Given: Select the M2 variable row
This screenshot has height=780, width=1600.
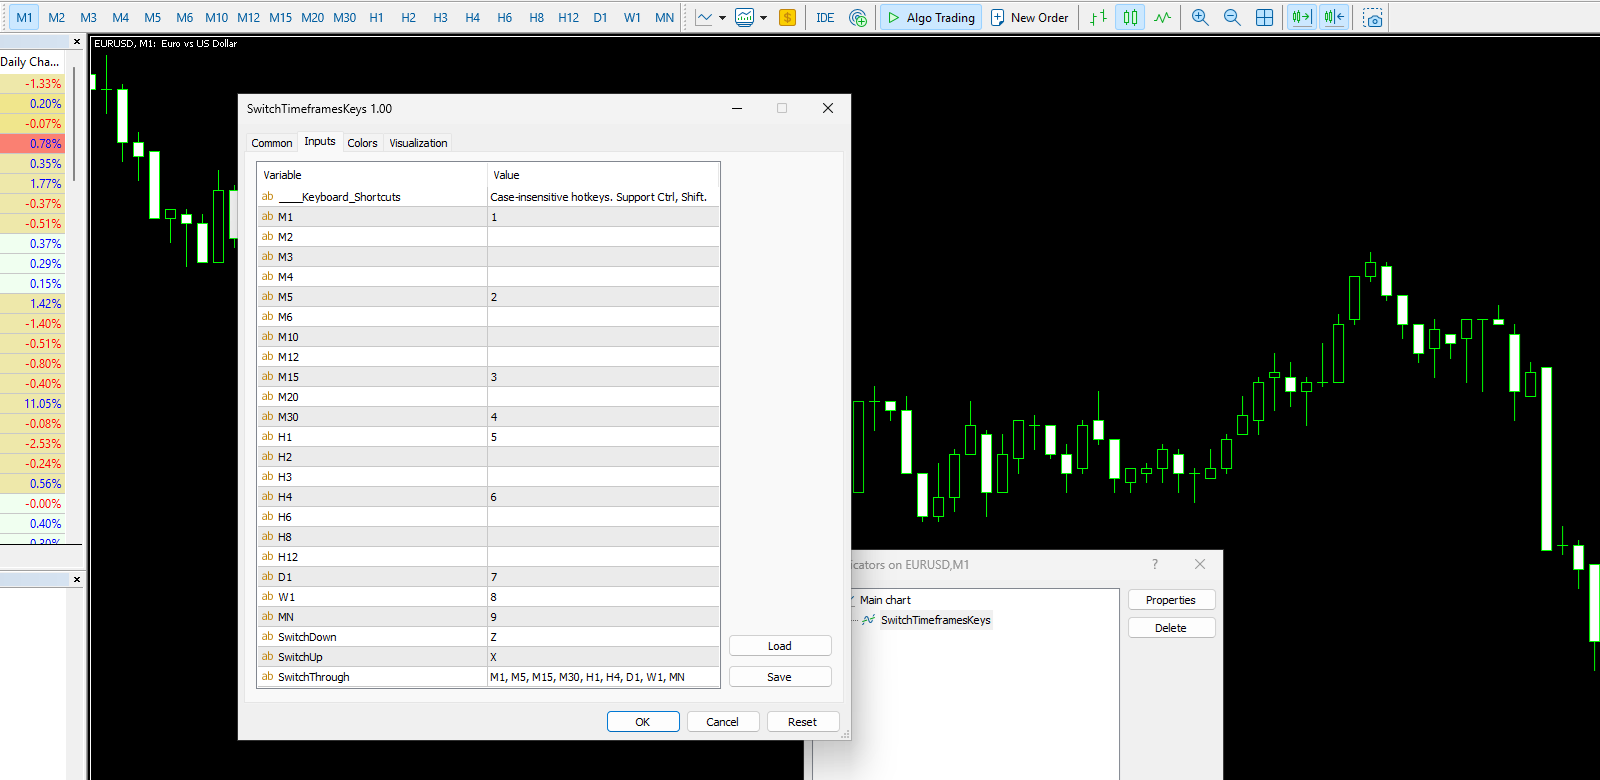Looking at the screenshot, I should point(488,237).
